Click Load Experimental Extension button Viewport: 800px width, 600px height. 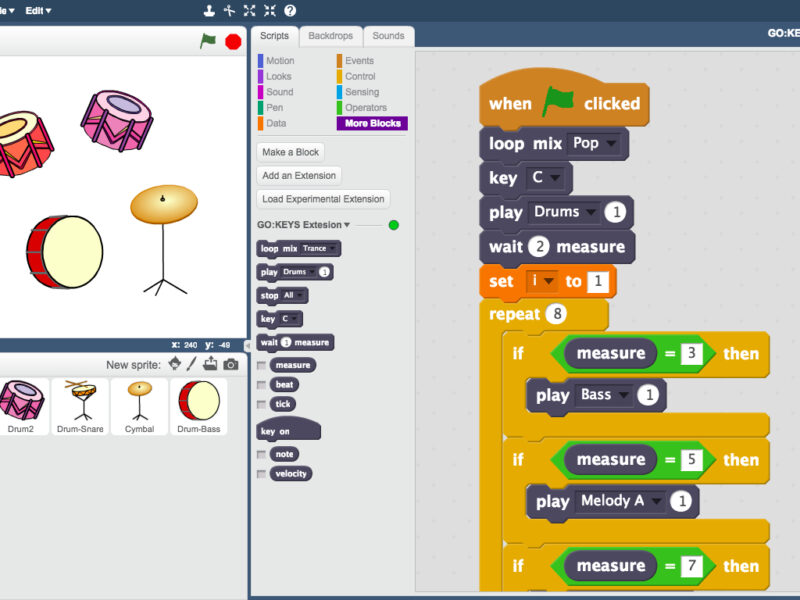click(x=323, y=199)
